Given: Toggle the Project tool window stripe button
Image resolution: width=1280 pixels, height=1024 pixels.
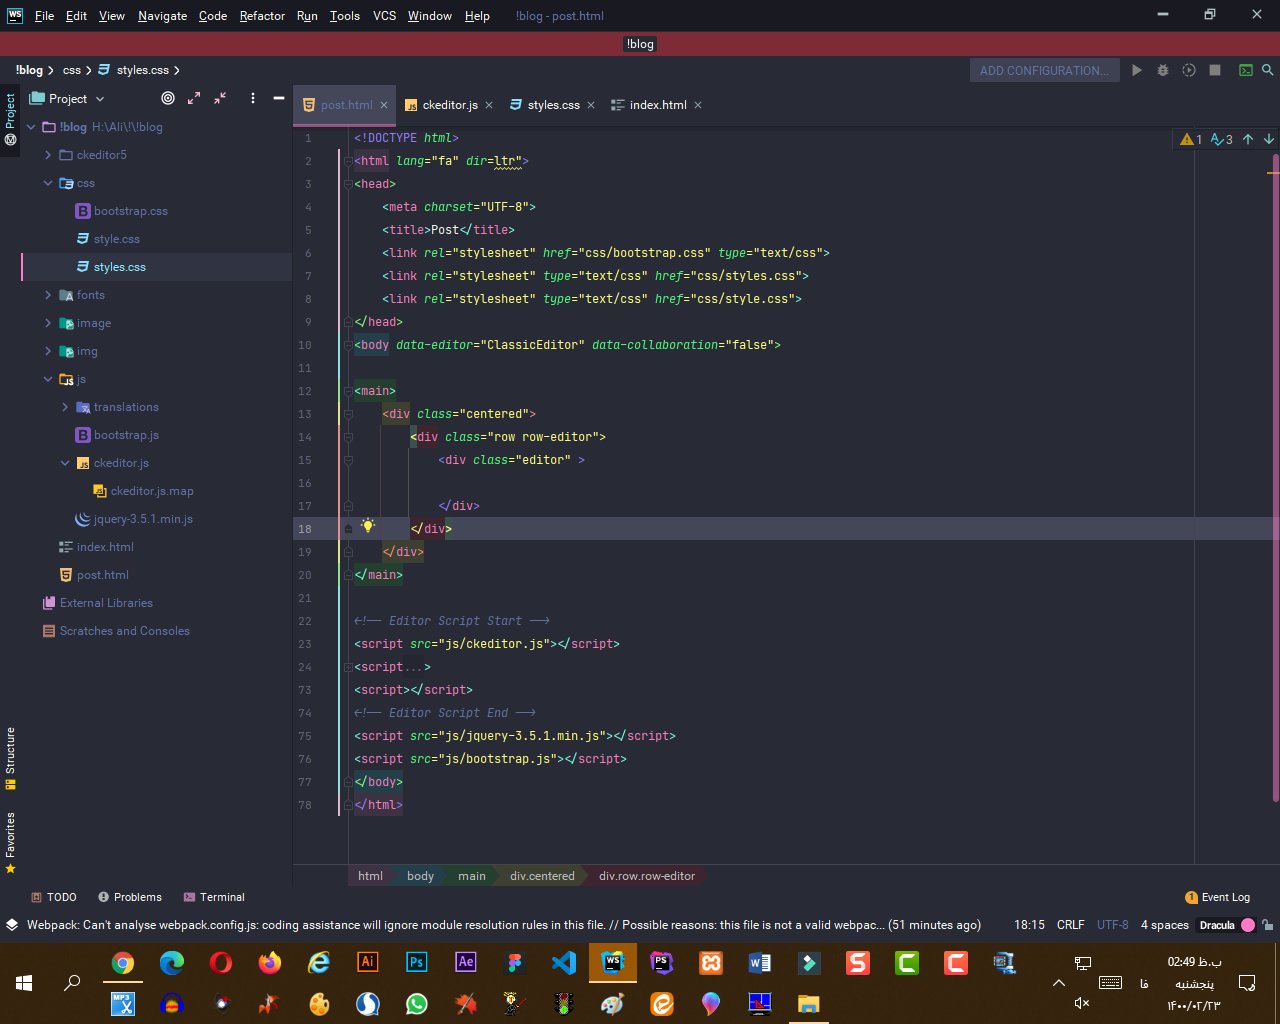Looking at the screenshot, I should (10, 119).
